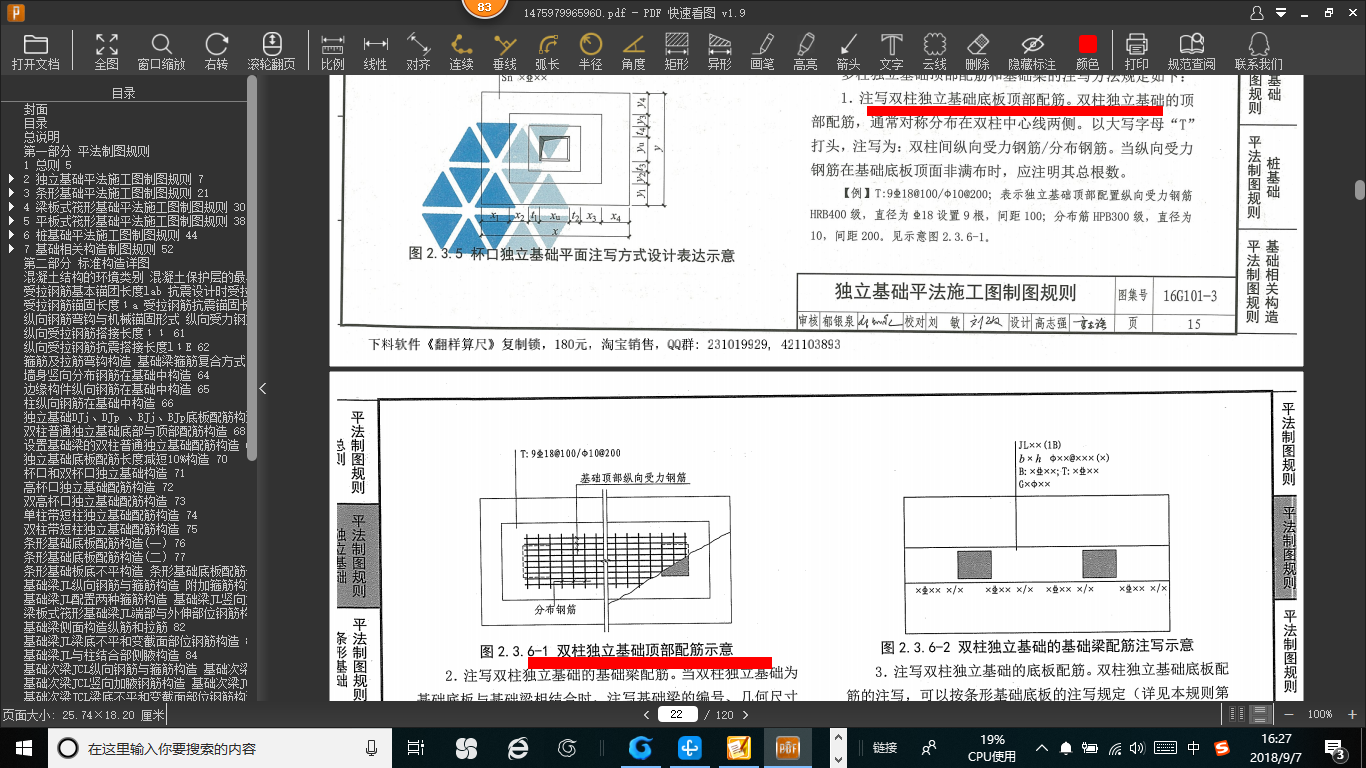Click the 打印 print icon
Image resolution: width=1366 pixels, height=768 pixels.
1137,51
